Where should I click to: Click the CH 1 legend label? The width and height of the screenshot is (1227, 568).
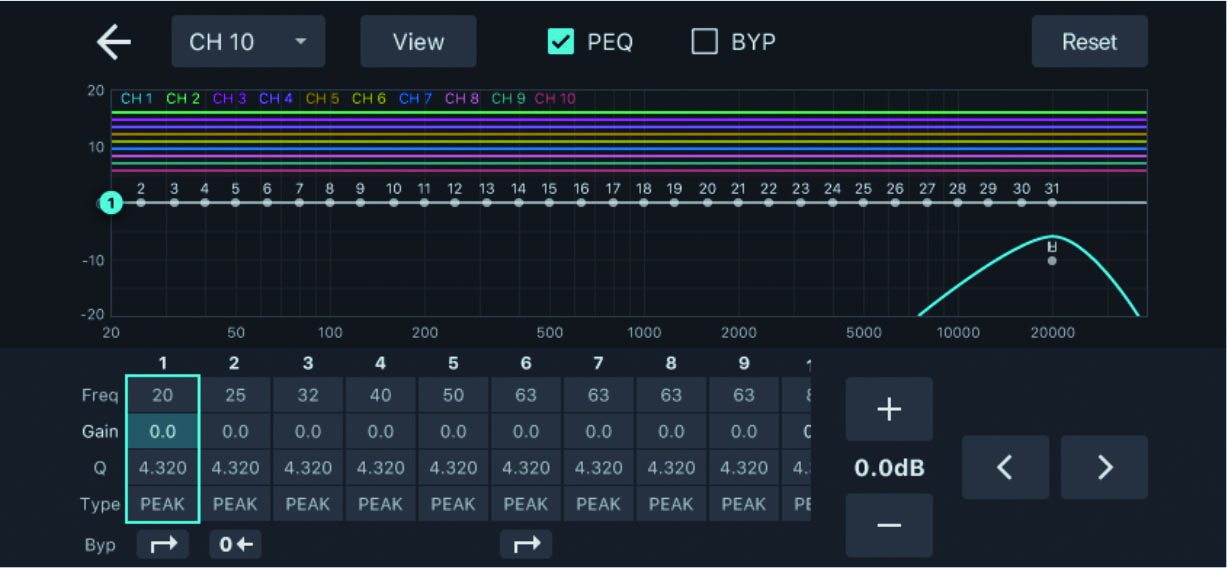pyautogui.click(x=137, y=99)
